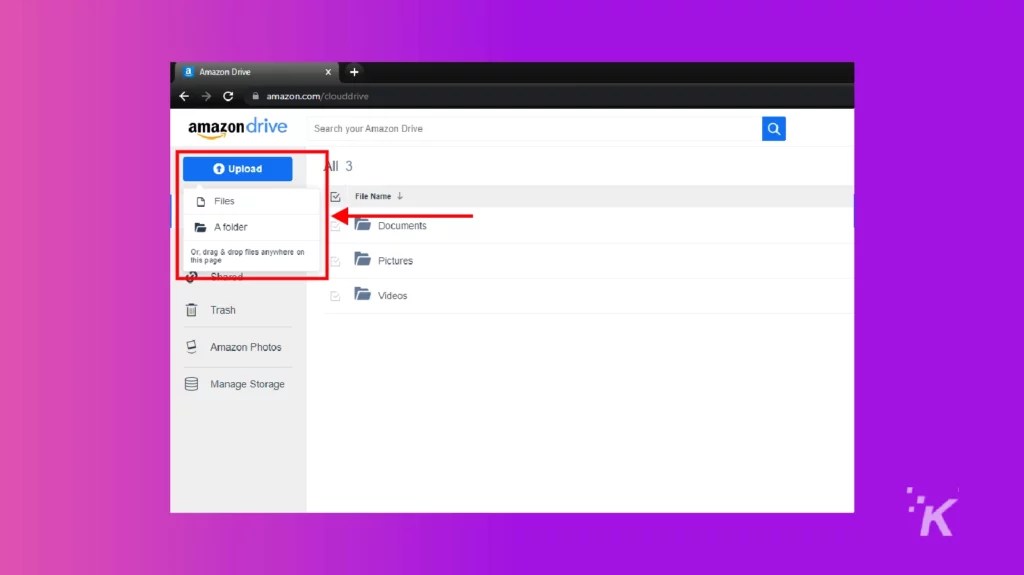Click the Pictures folder icon
Screen dimensions: 1024x575
pyautogui.click(x=362, y=259)
